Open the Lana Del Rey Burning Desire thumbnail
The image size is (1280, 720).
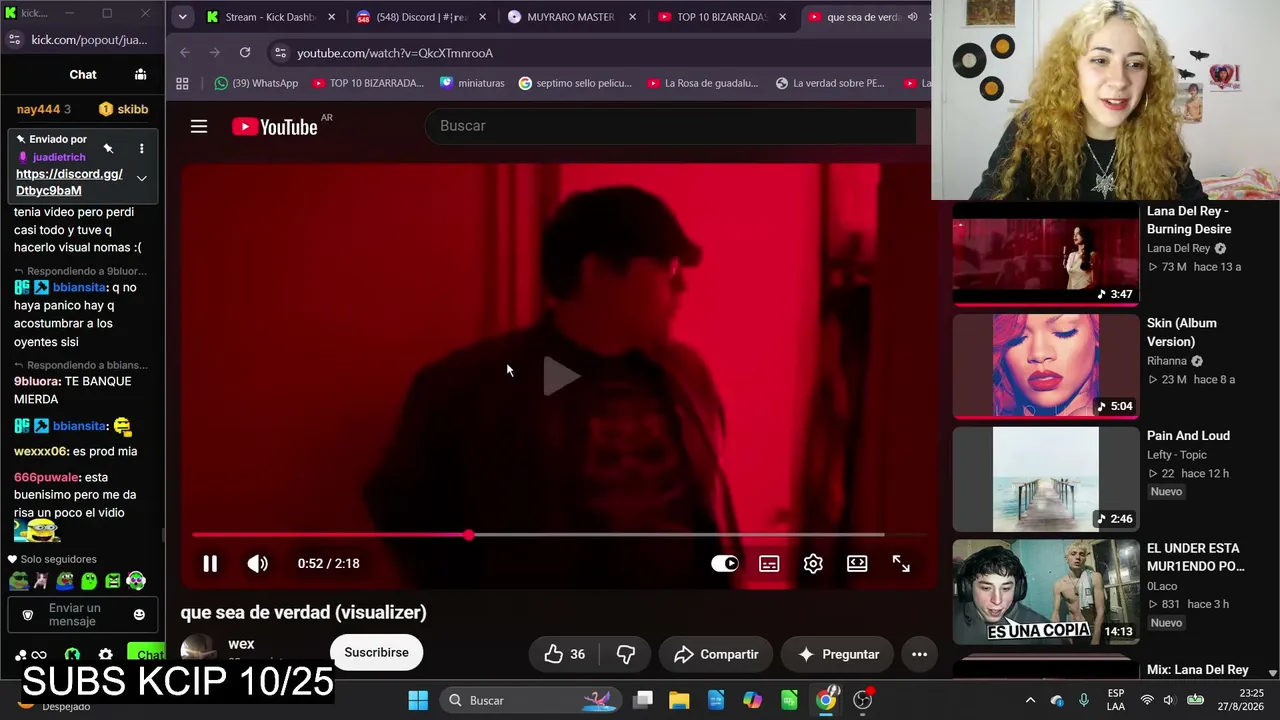(1045, 255)
